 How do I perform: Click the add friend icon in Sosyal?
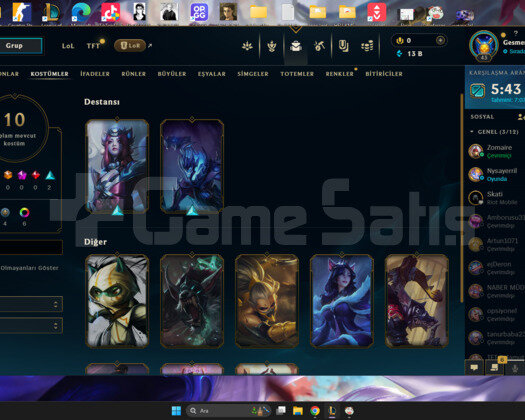coord(521,117)
